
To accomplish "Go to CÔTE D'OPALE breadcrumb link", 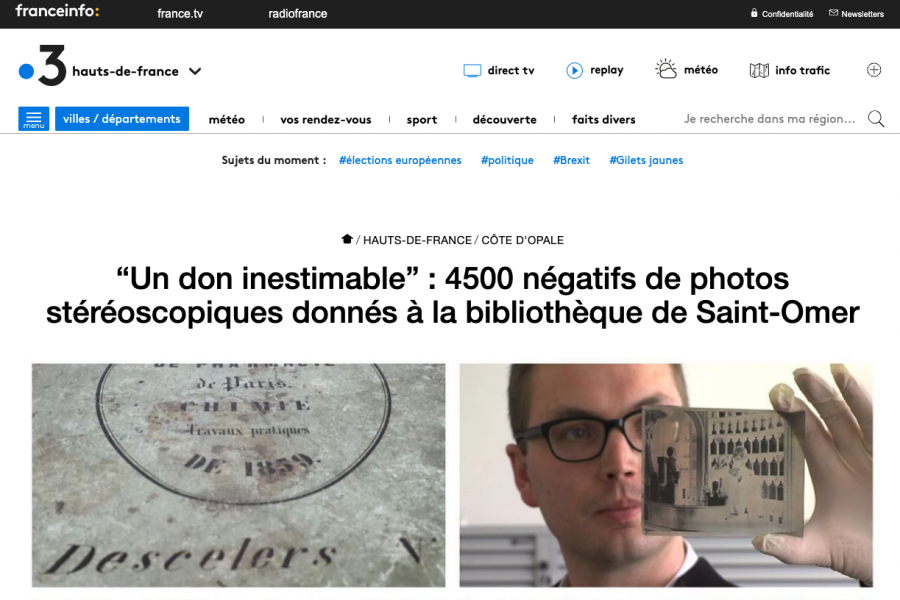I will click(x=522, y=240).
